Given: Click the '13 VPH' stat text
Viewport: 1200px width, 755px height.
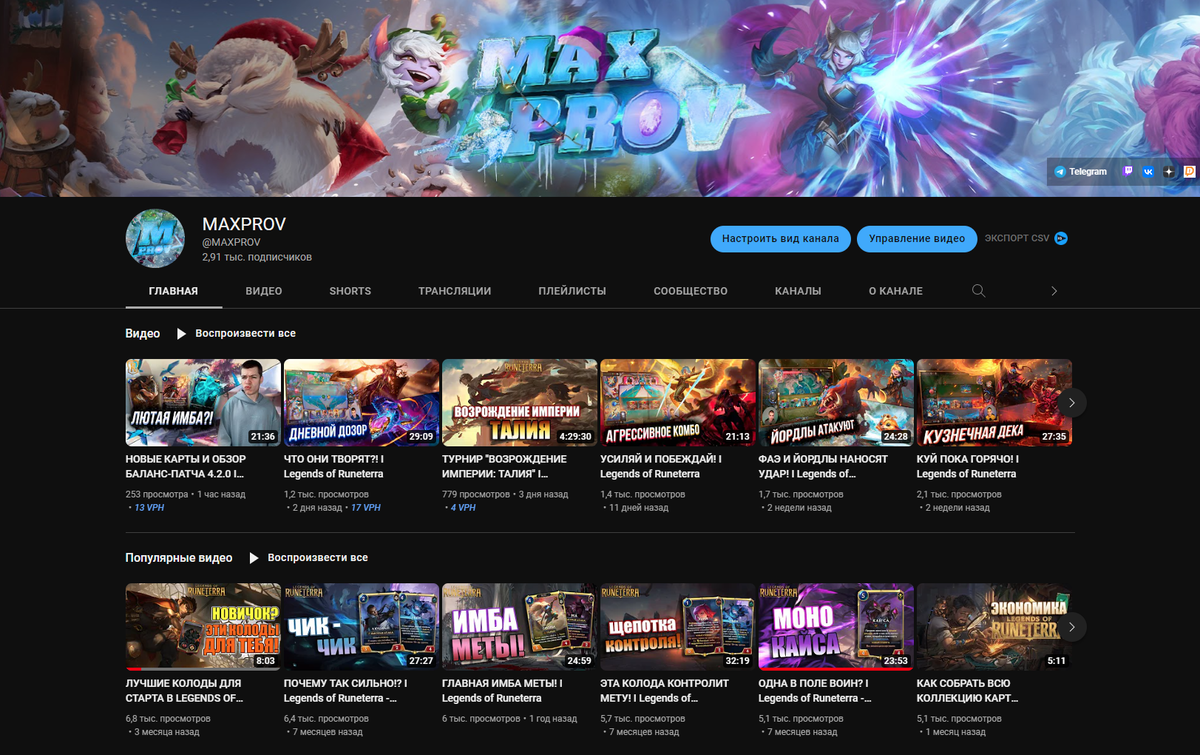Looking at the screenshot, I should pos(149,508).
